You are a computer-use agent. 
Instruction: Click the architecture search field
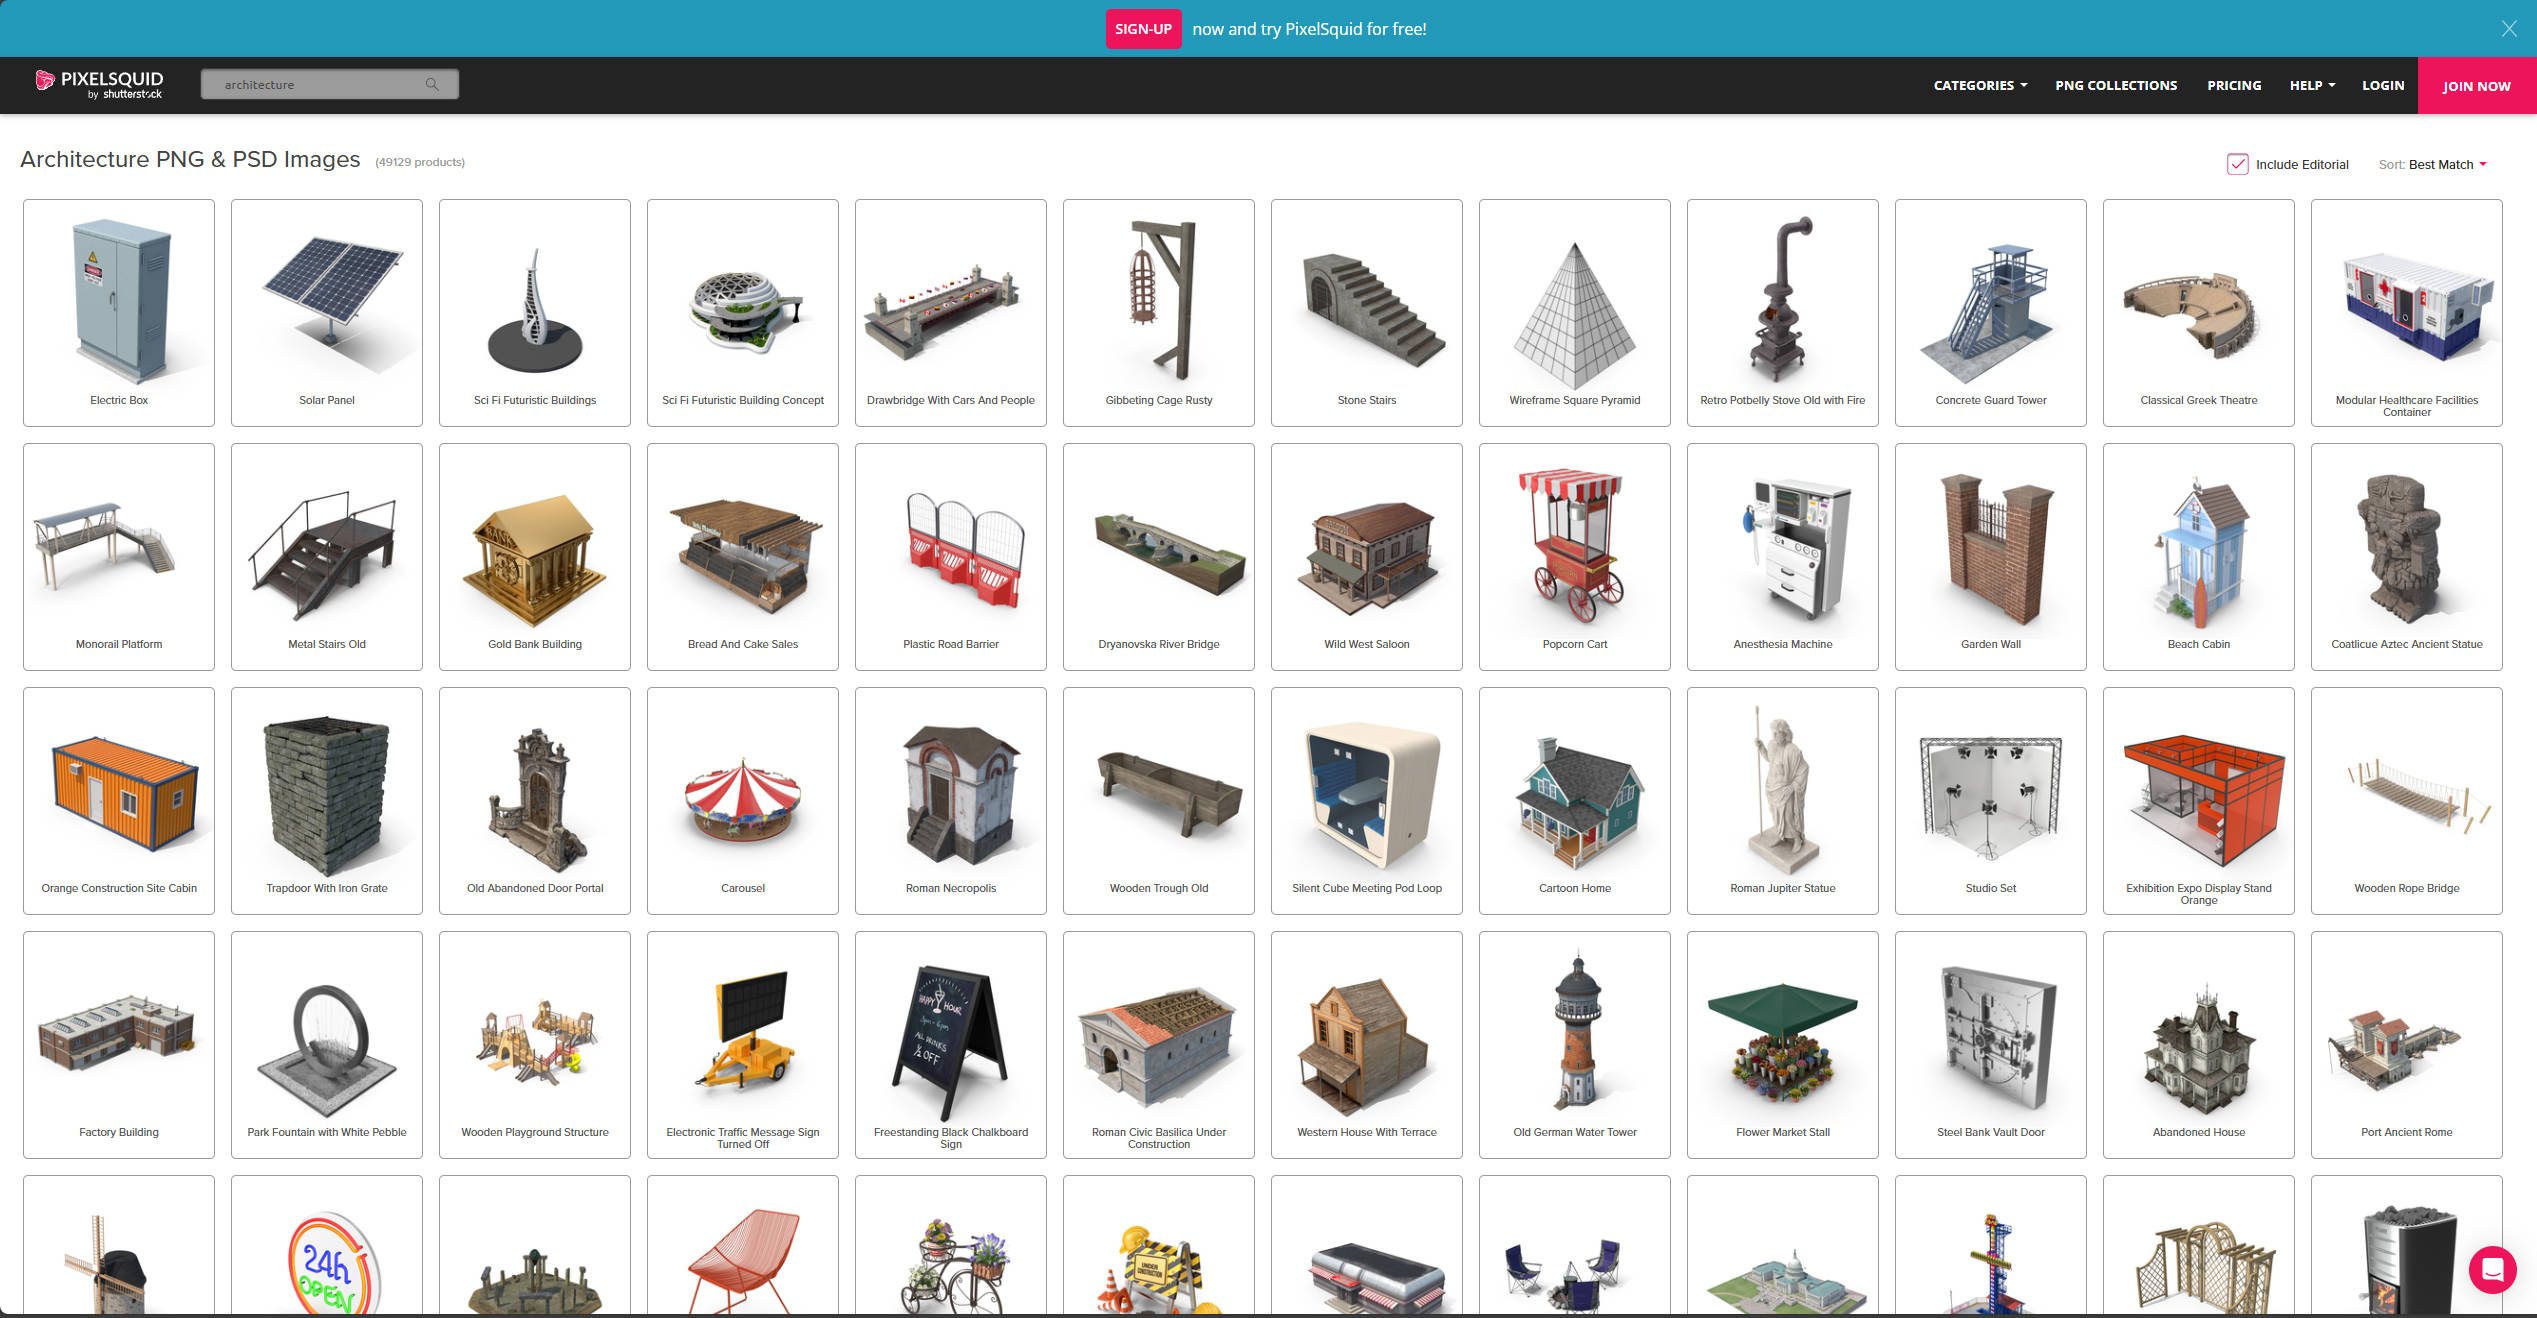pyautogui.click(x=330, y=84)
